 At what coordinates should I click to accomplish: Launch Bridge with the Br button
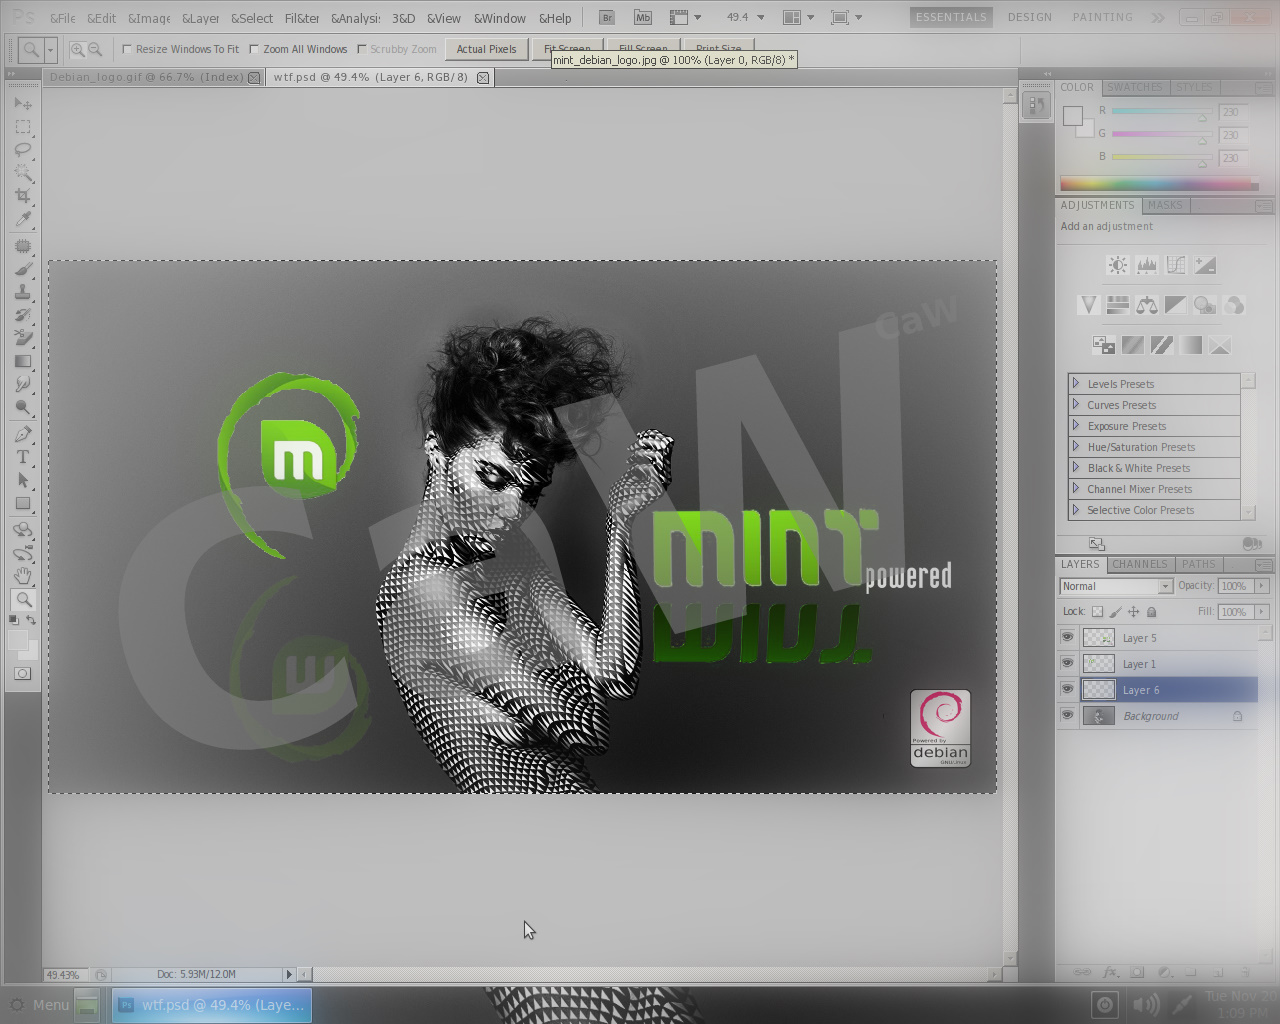(x=607, y=17)
